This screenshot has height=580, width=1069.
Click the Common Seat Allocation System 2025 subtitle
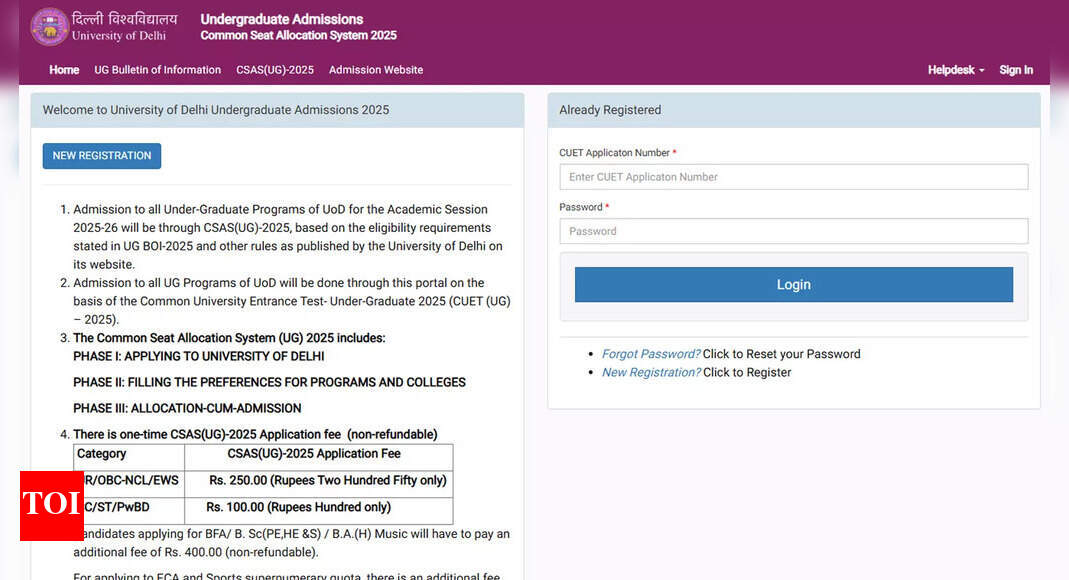(298, 36)
